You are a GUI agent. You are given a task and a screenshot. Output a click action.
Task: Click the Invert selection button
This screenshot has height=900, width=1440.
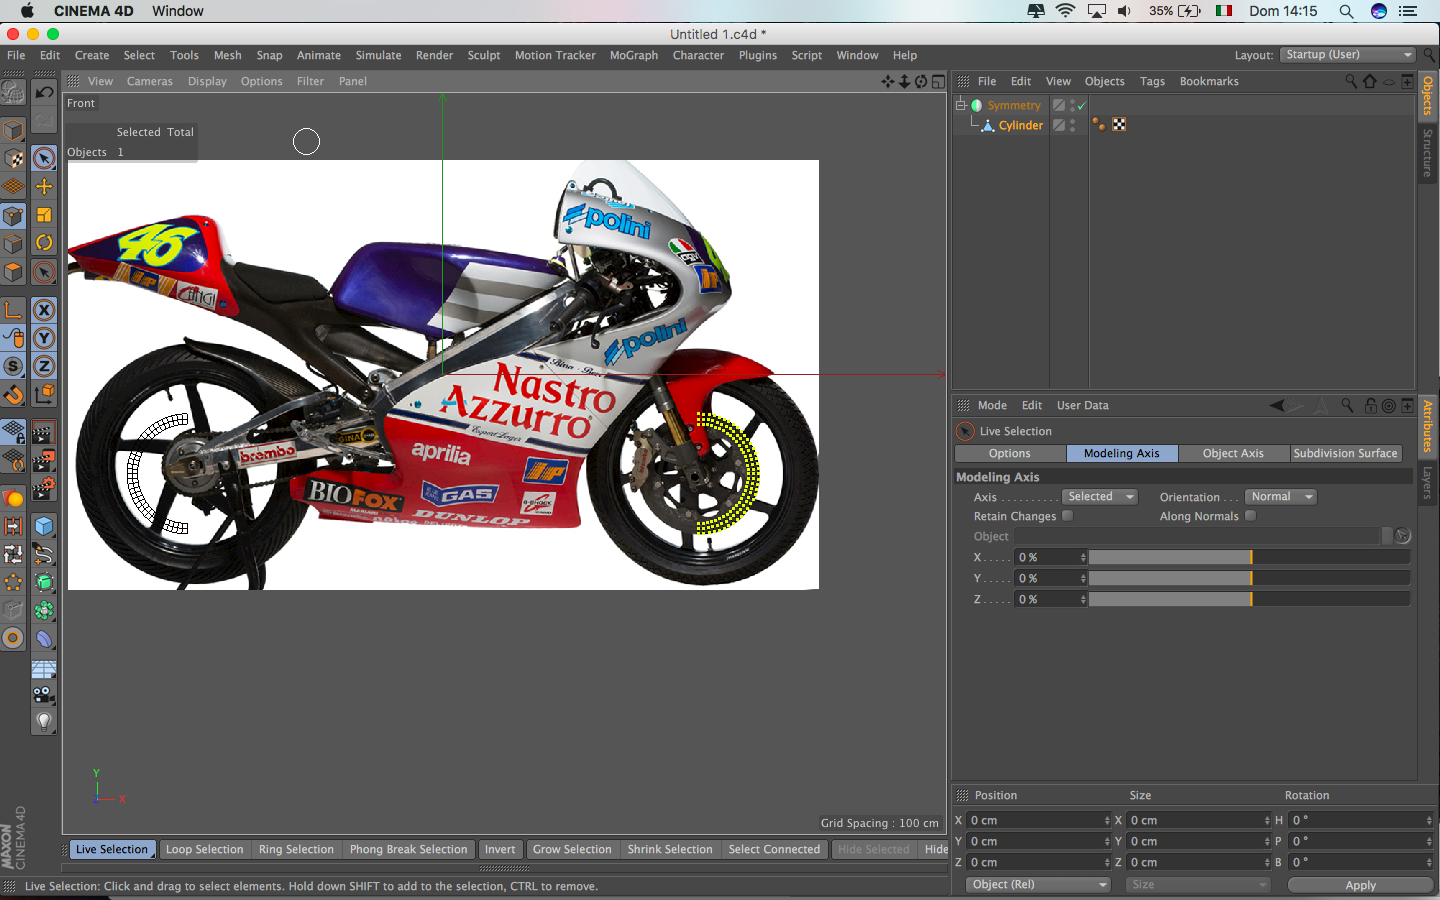click(500, 849)
